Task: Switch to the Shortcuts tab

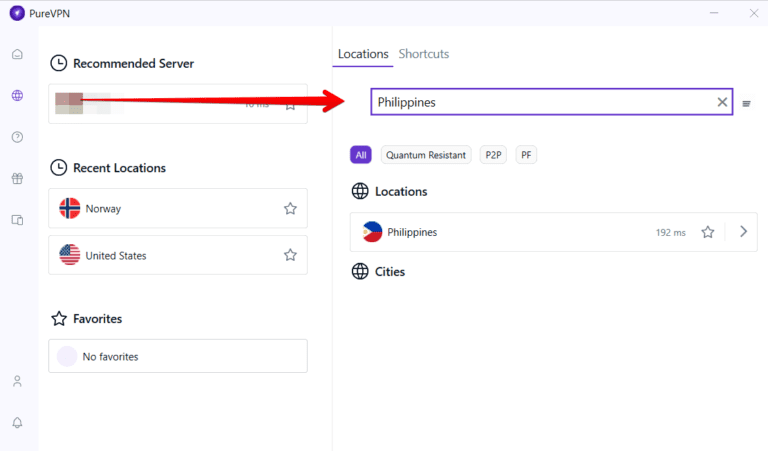Action: point(424,54)
